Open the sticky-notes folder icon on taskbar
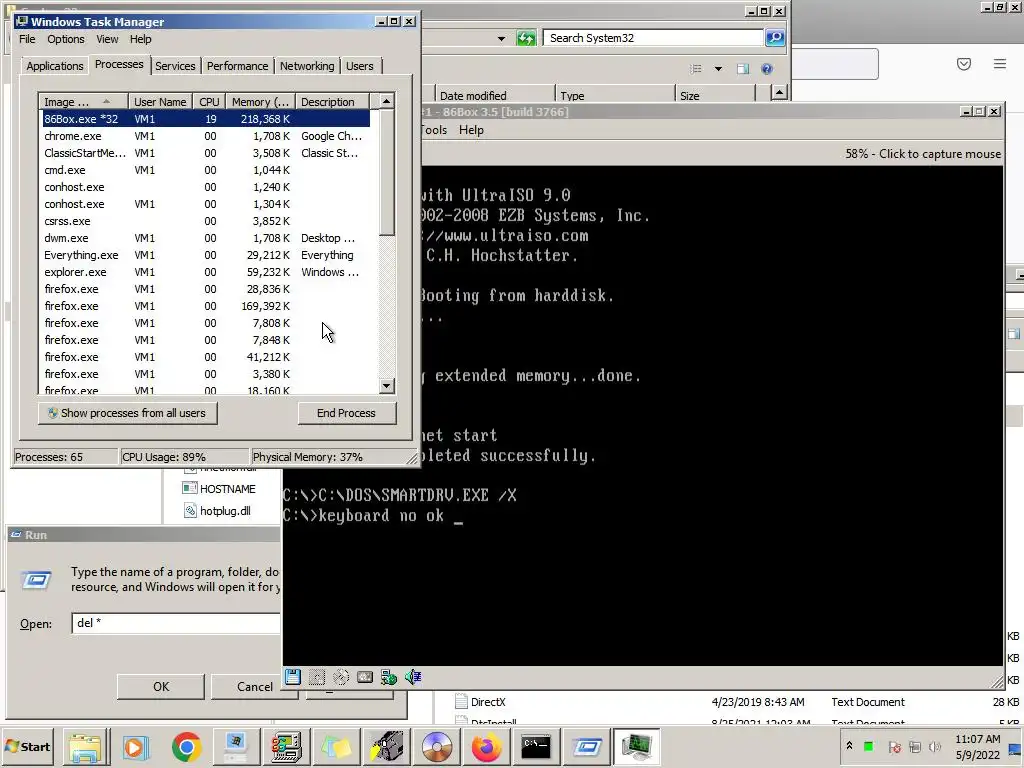 point(336,746)
